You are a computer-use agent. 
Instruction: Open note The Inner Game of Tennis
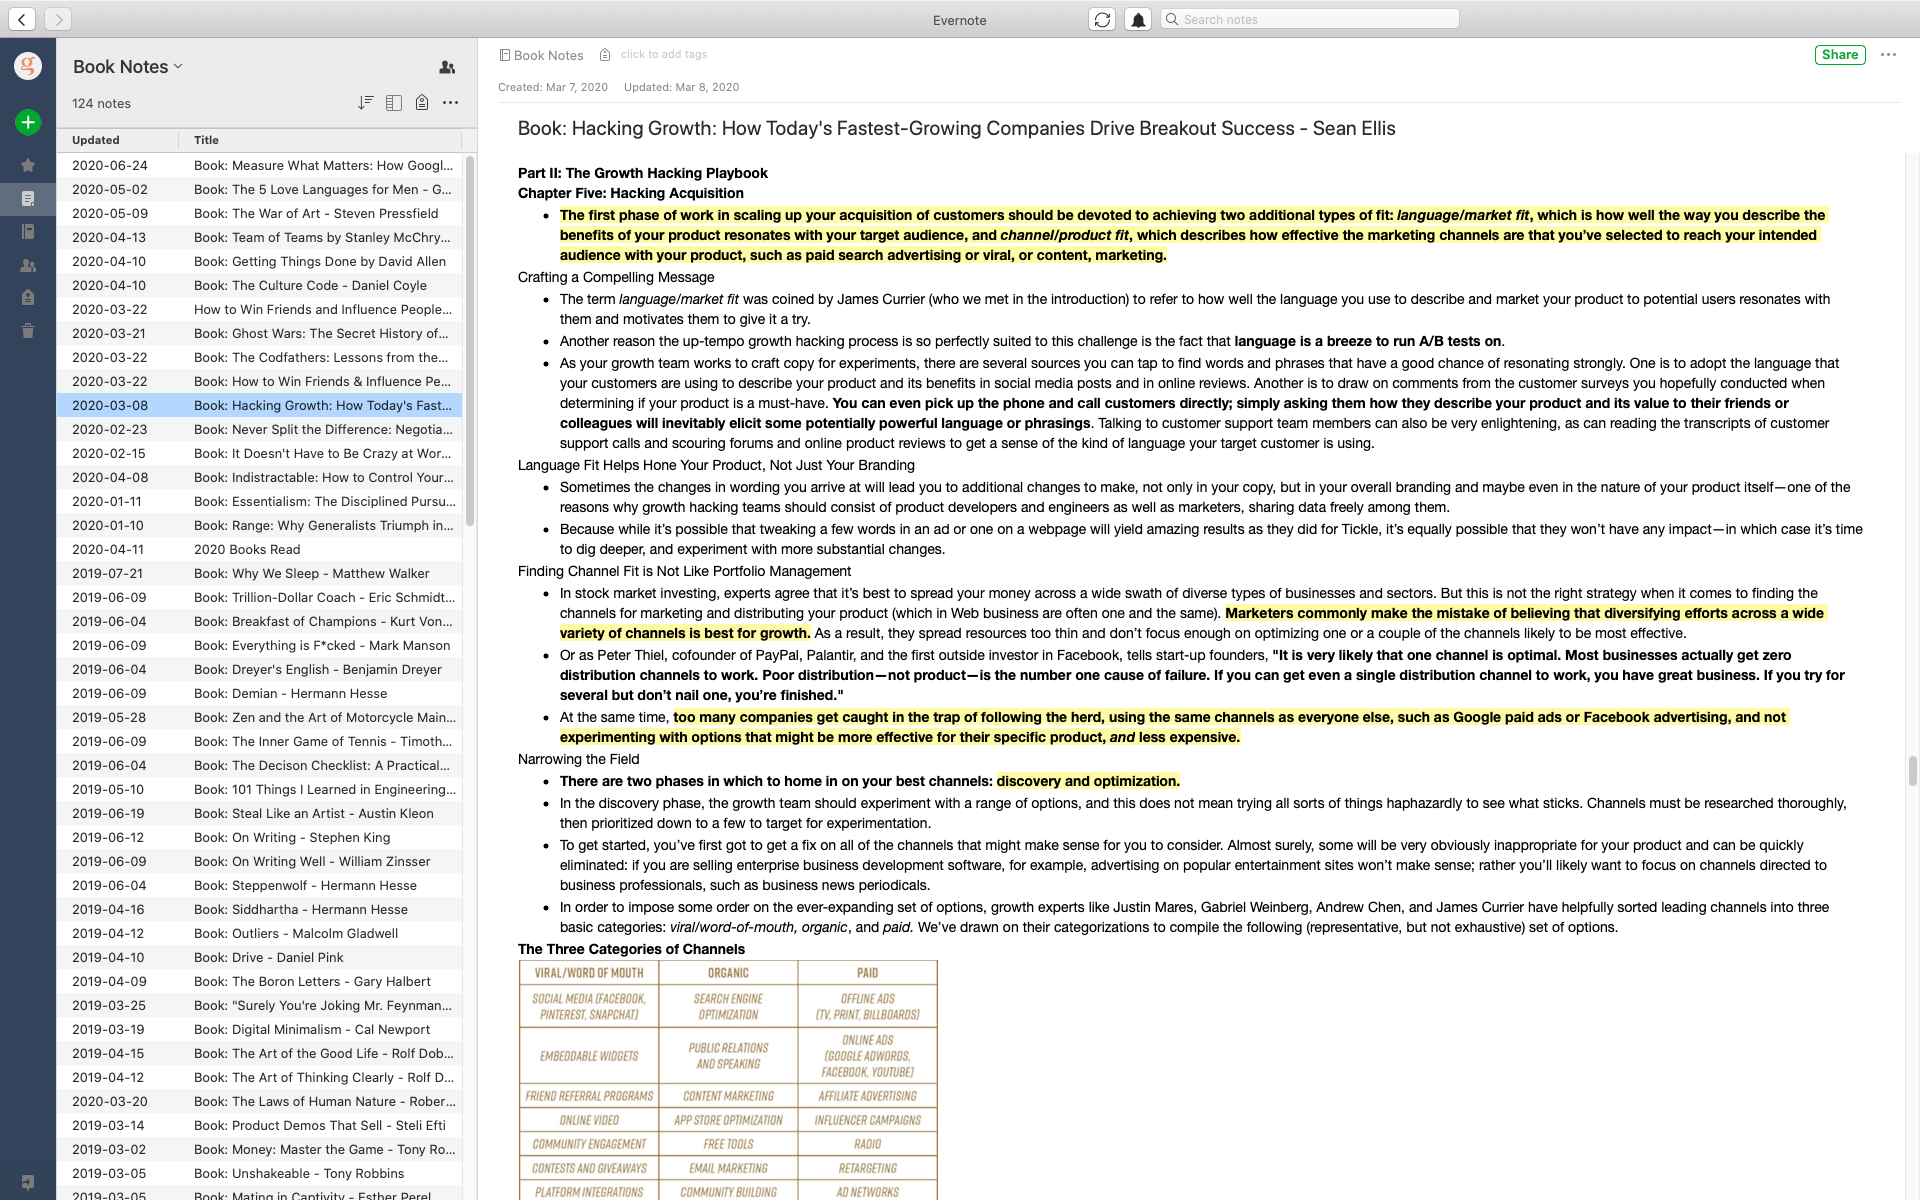[x=260, y=741]
